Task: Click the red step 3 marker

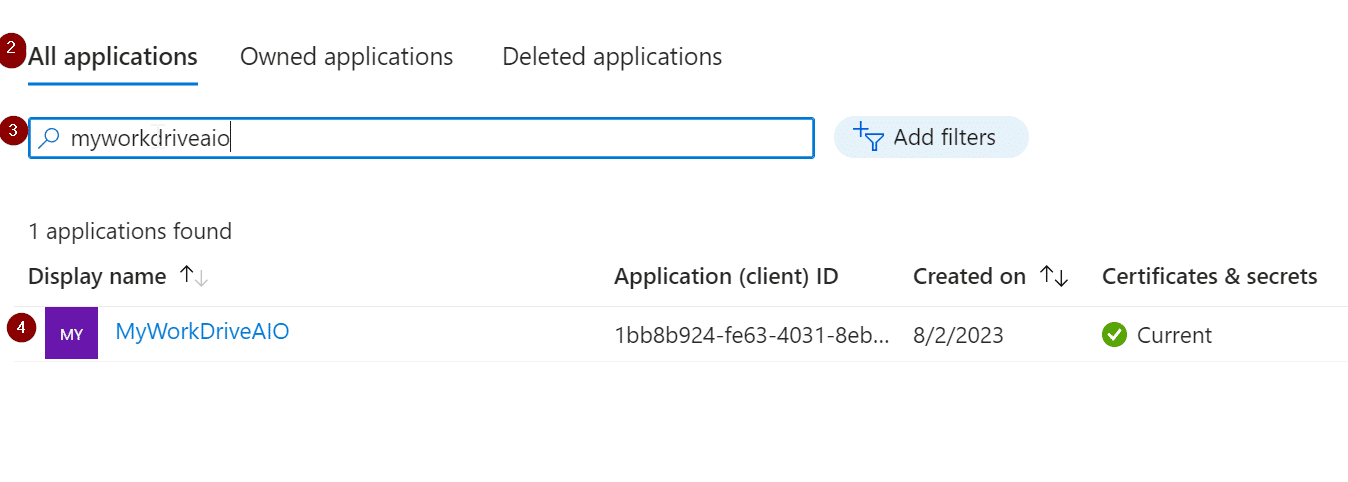Action: click(12, 131)
